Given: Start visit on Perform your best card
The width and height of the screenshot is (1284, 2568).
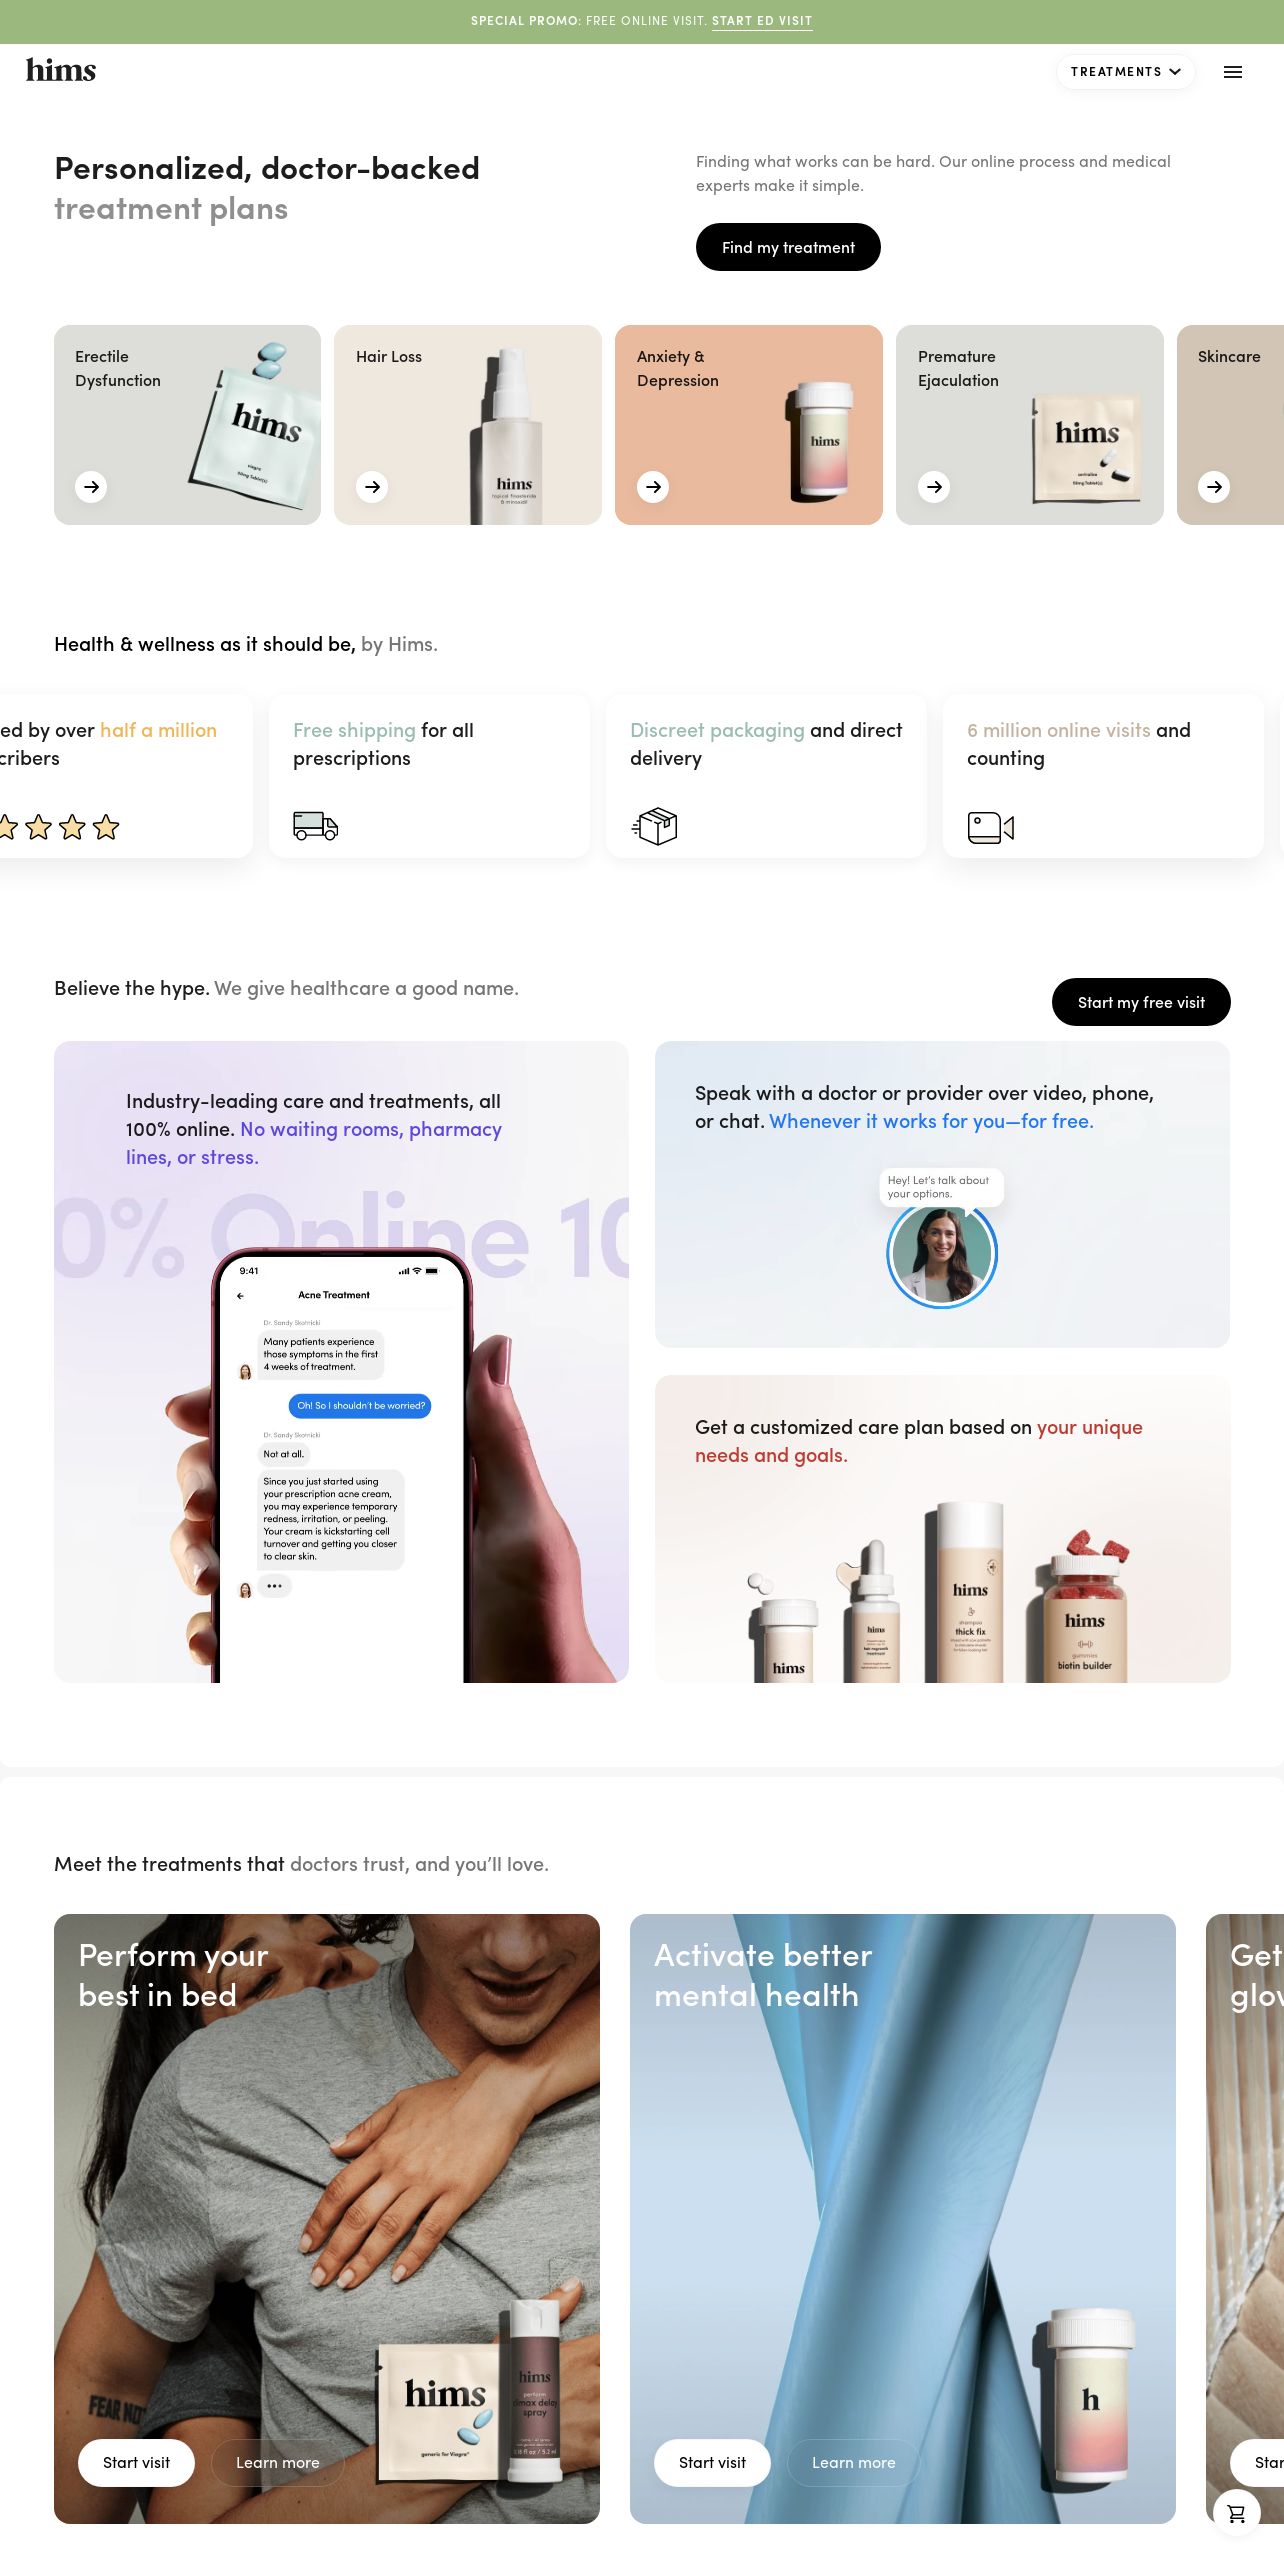Looking at the screenshot, I should 136,2462.
